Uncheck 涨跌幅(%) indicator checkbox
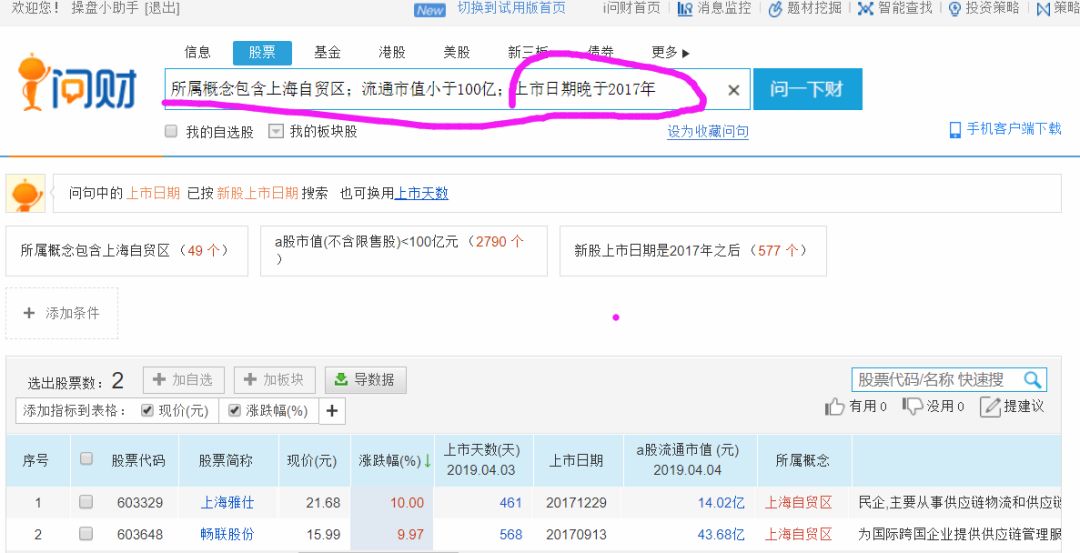Viewport: 1080px width, 553px height. [234, 410]
